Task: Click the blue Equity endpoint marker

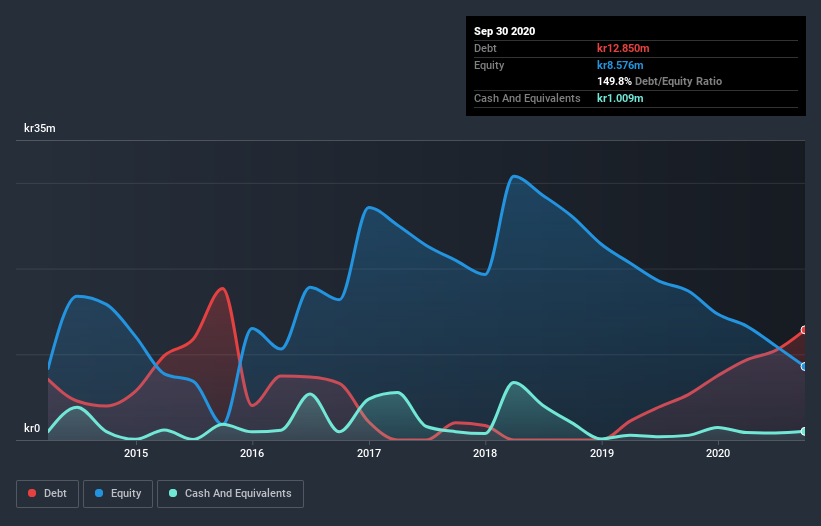Action: (804, 366)
